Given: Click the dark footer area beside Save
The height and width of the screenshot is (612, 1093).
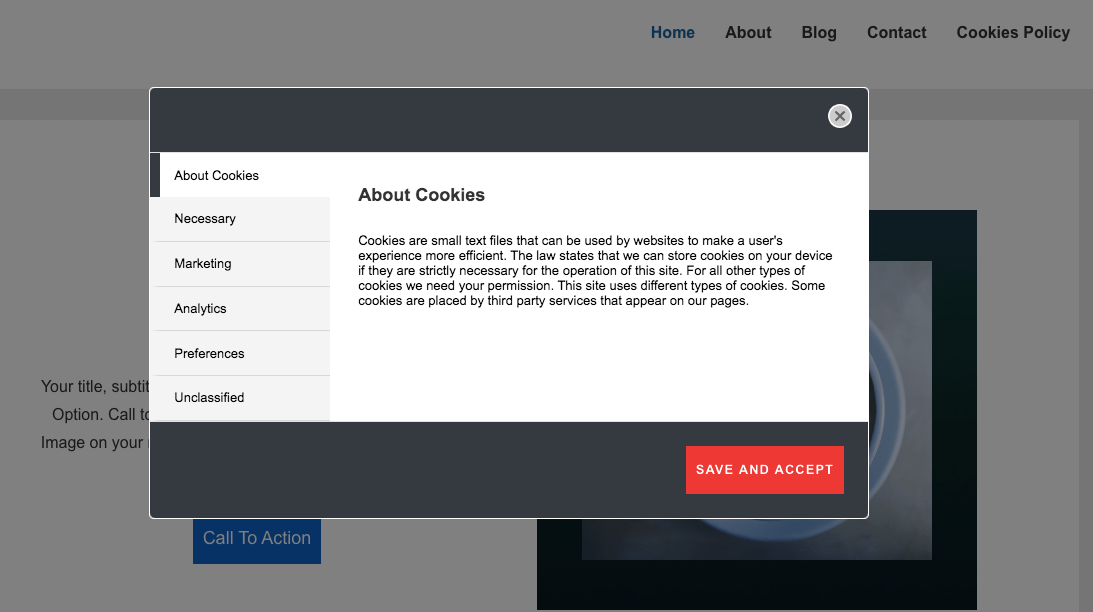Looking at the screenshot, I should pos(417,470).
